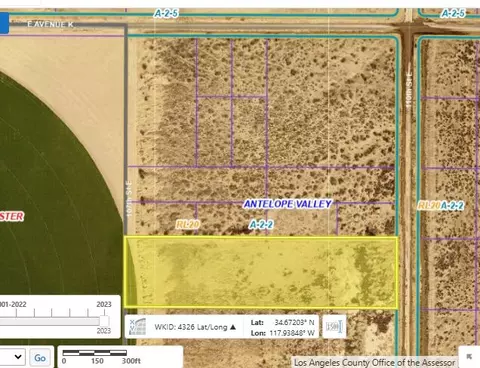The width and height of the screenshot is (480, 368).
Task: Select the highlighted yellow parcel
Action: [261, 272]
